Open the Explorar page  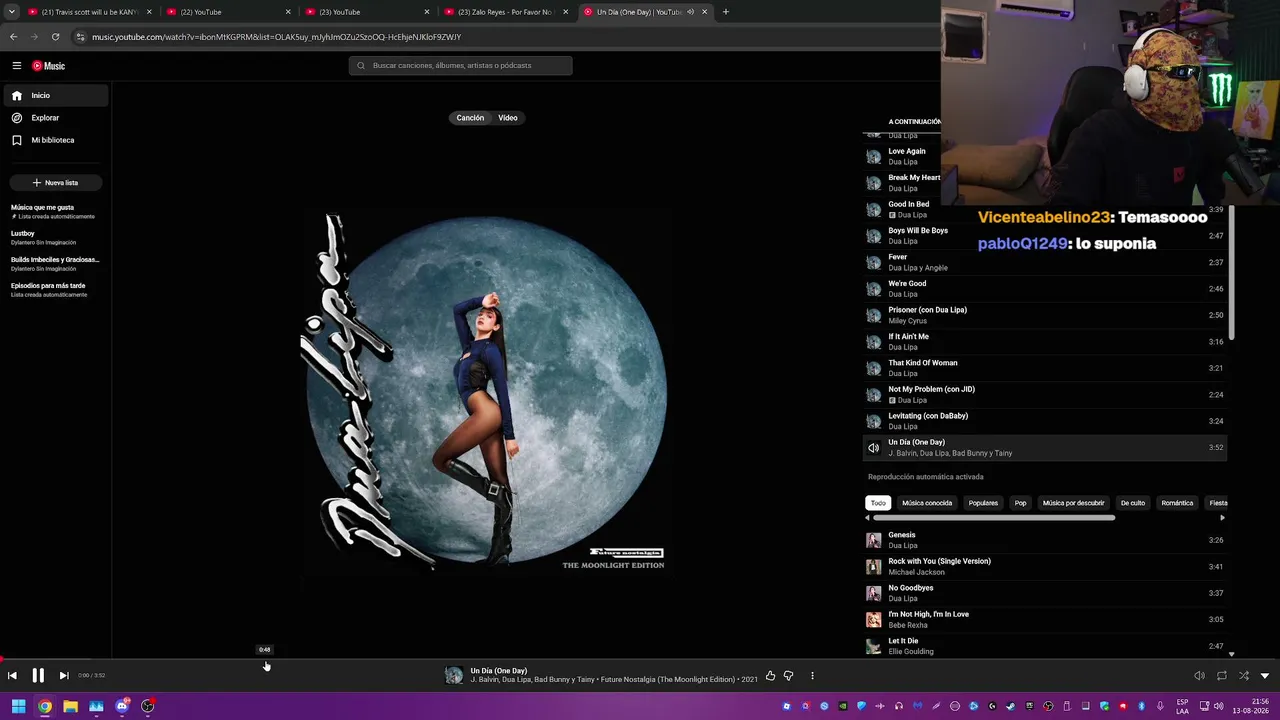(x=56, y=118)
